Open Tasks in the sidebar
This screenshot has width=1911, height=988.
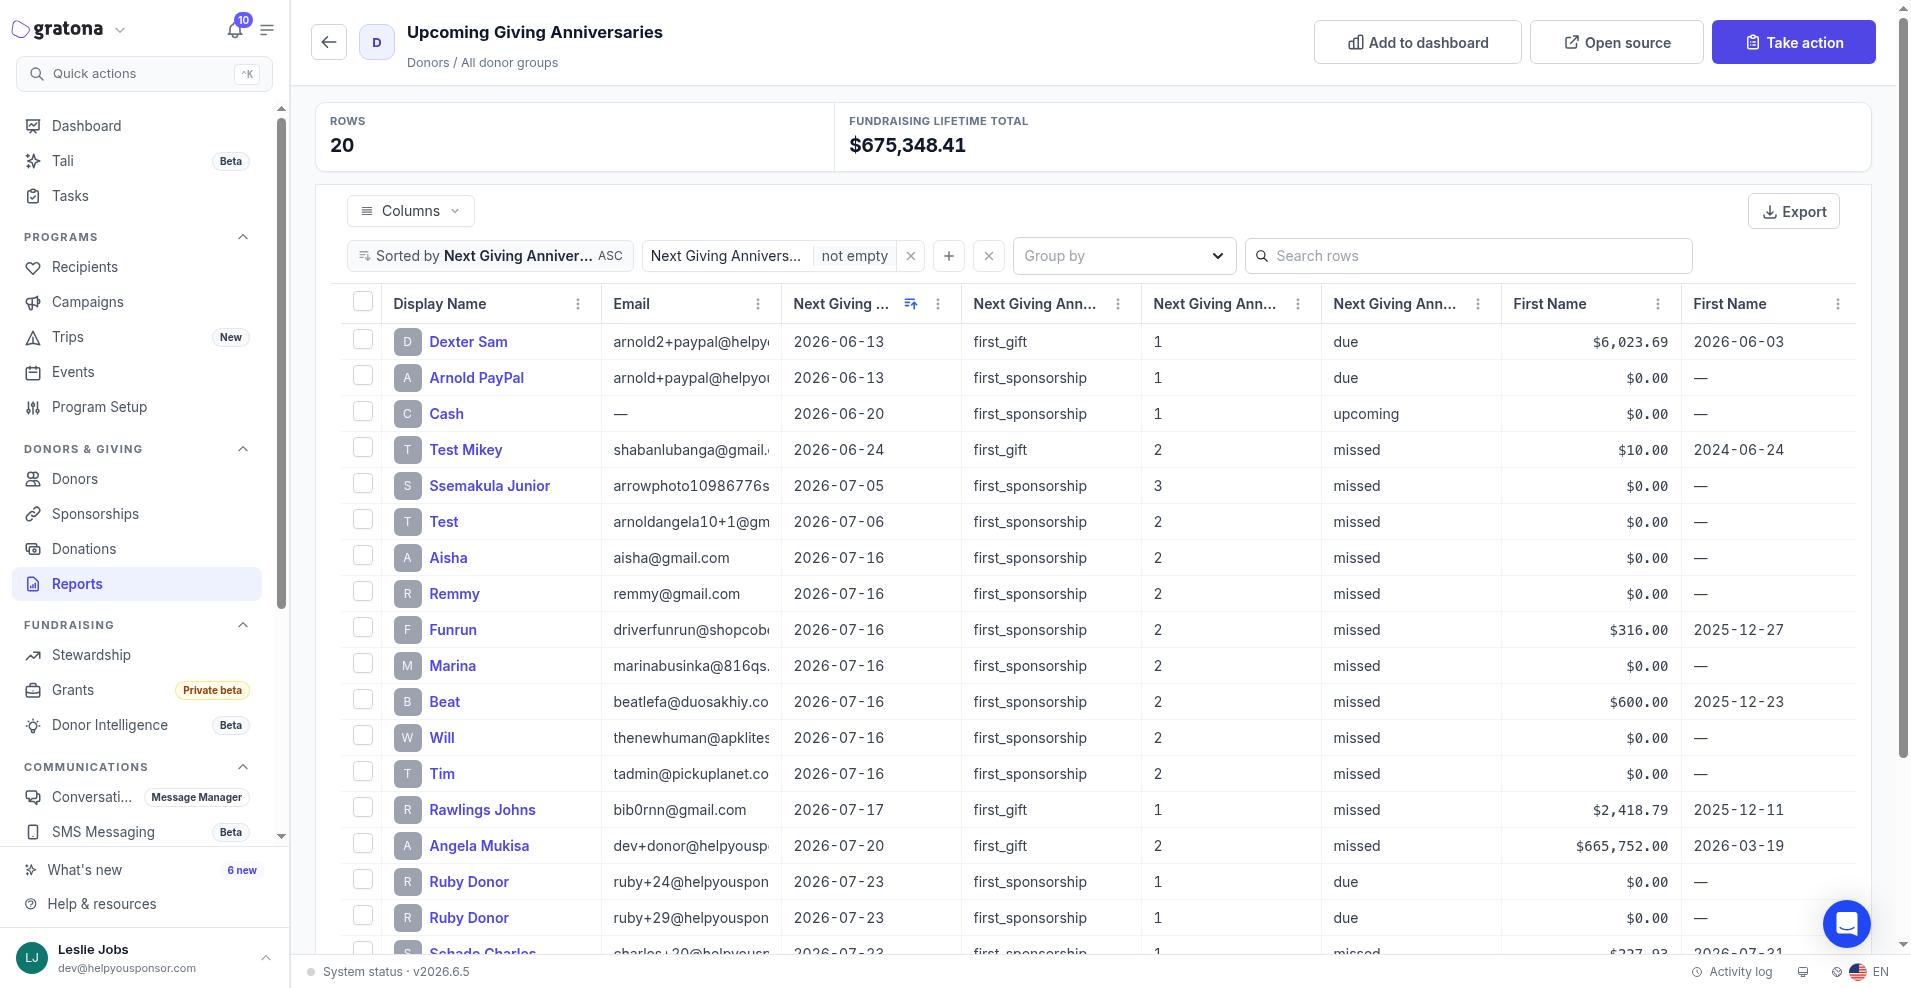click(x=137, y=196)
